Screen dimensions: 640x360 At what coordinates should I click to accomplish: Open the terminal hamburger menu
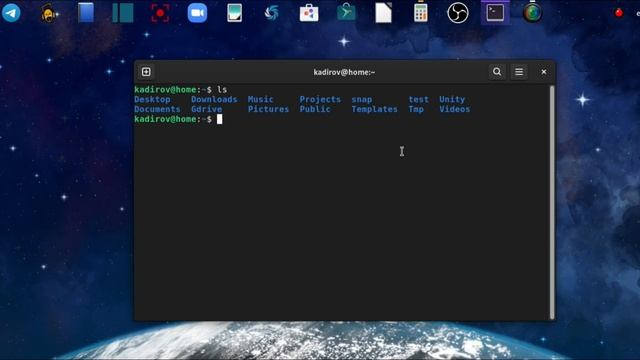coord(519,72)
